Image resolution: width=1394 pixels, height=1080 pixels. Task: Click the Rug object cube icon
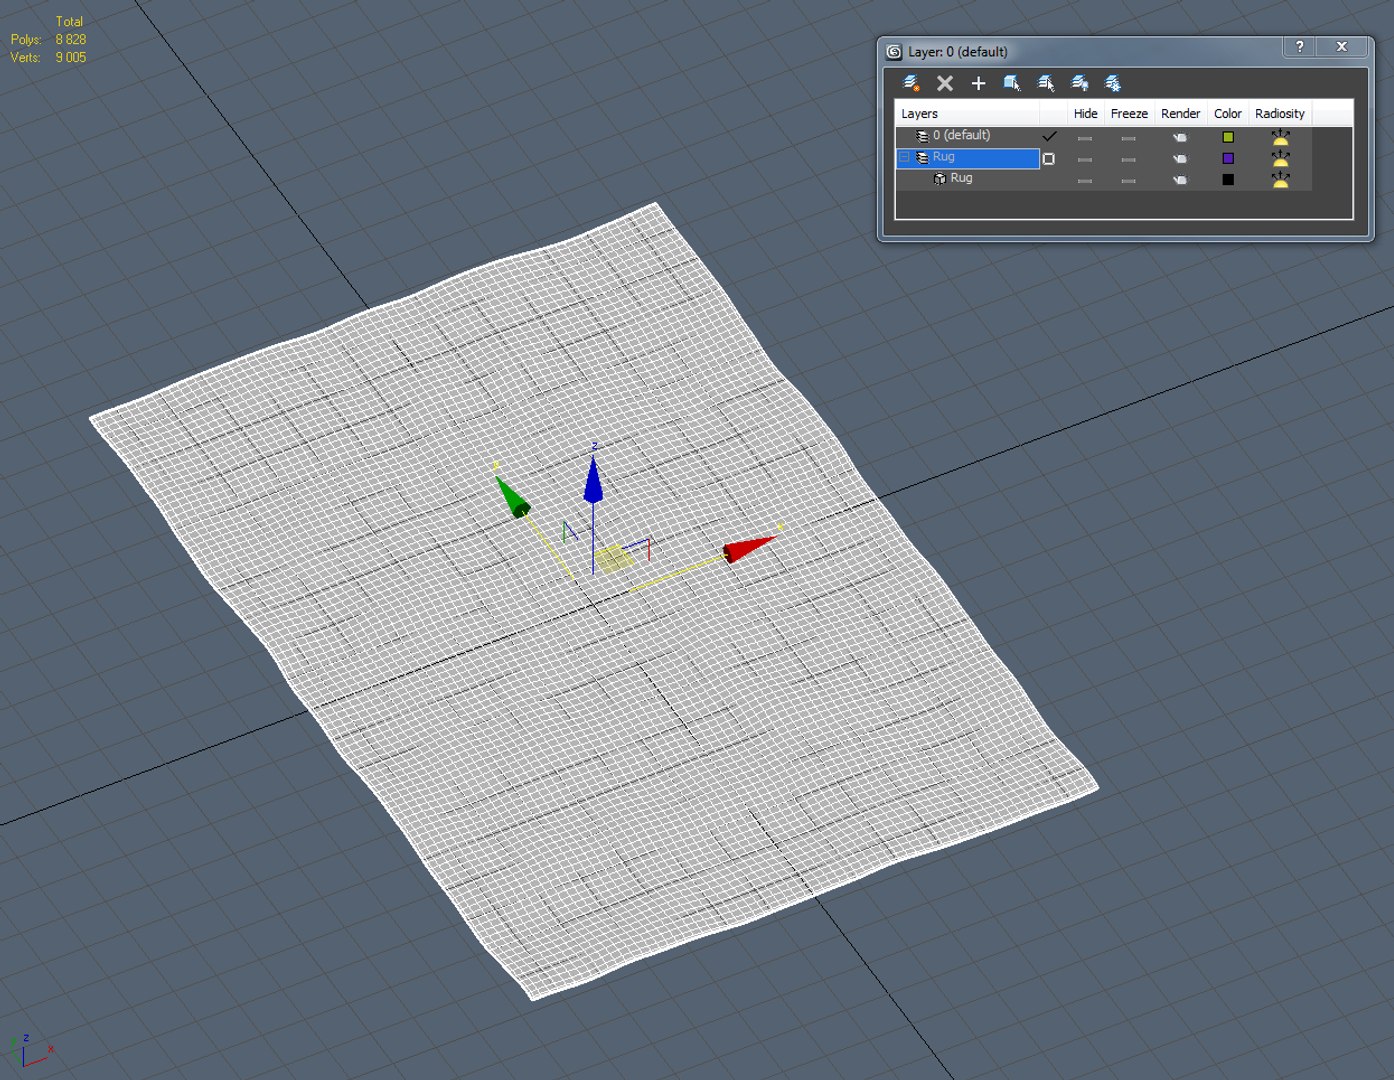(939, 178)
